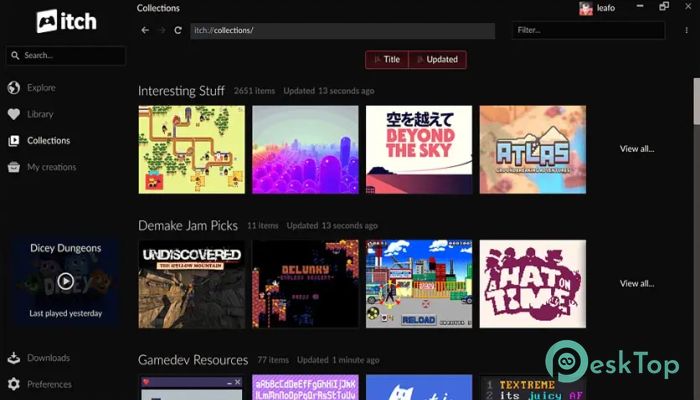This screenshot has height=400, width=700.
Task: Open the Dicey Dungeons last played card
Action: (x=66, y=281)
